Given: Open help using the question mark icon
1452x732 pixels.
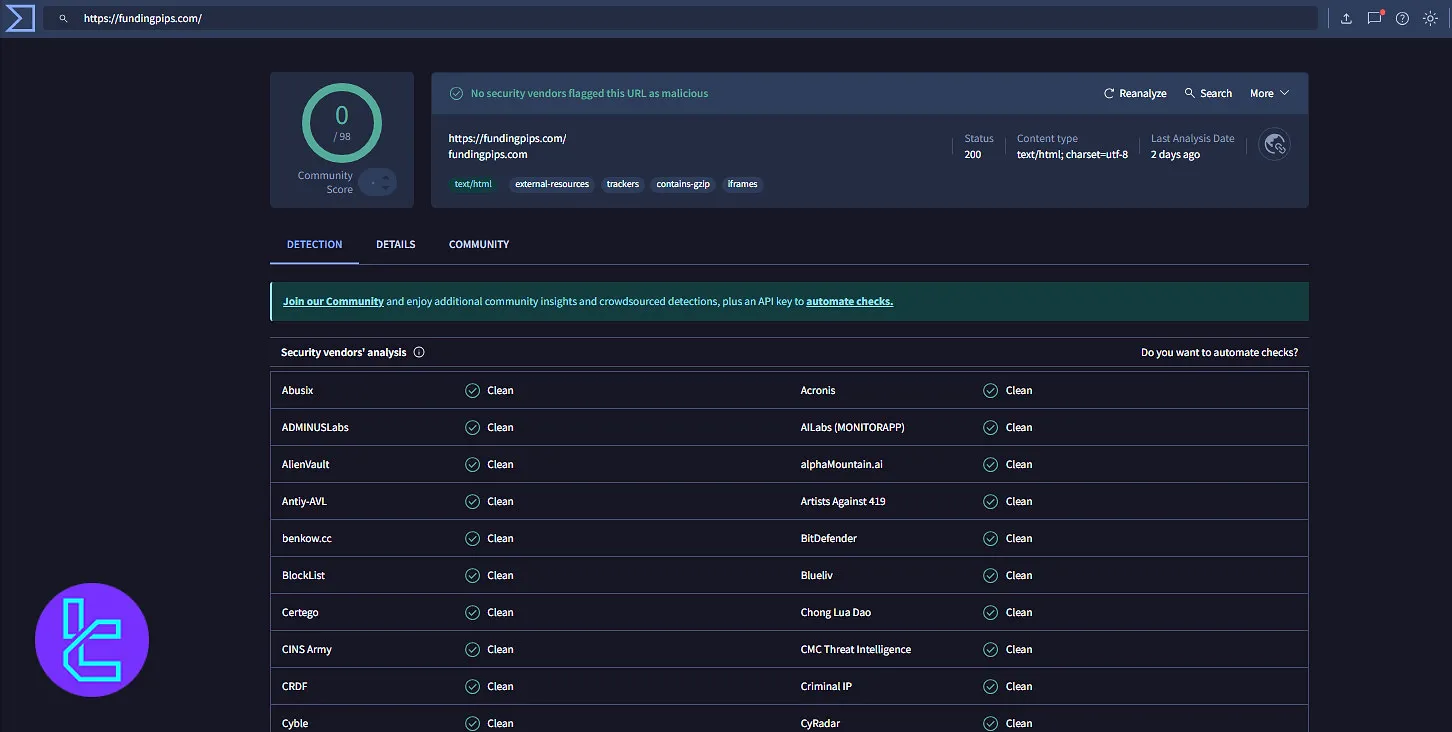Looking at the screenshot, I should tap(1402, 18).
